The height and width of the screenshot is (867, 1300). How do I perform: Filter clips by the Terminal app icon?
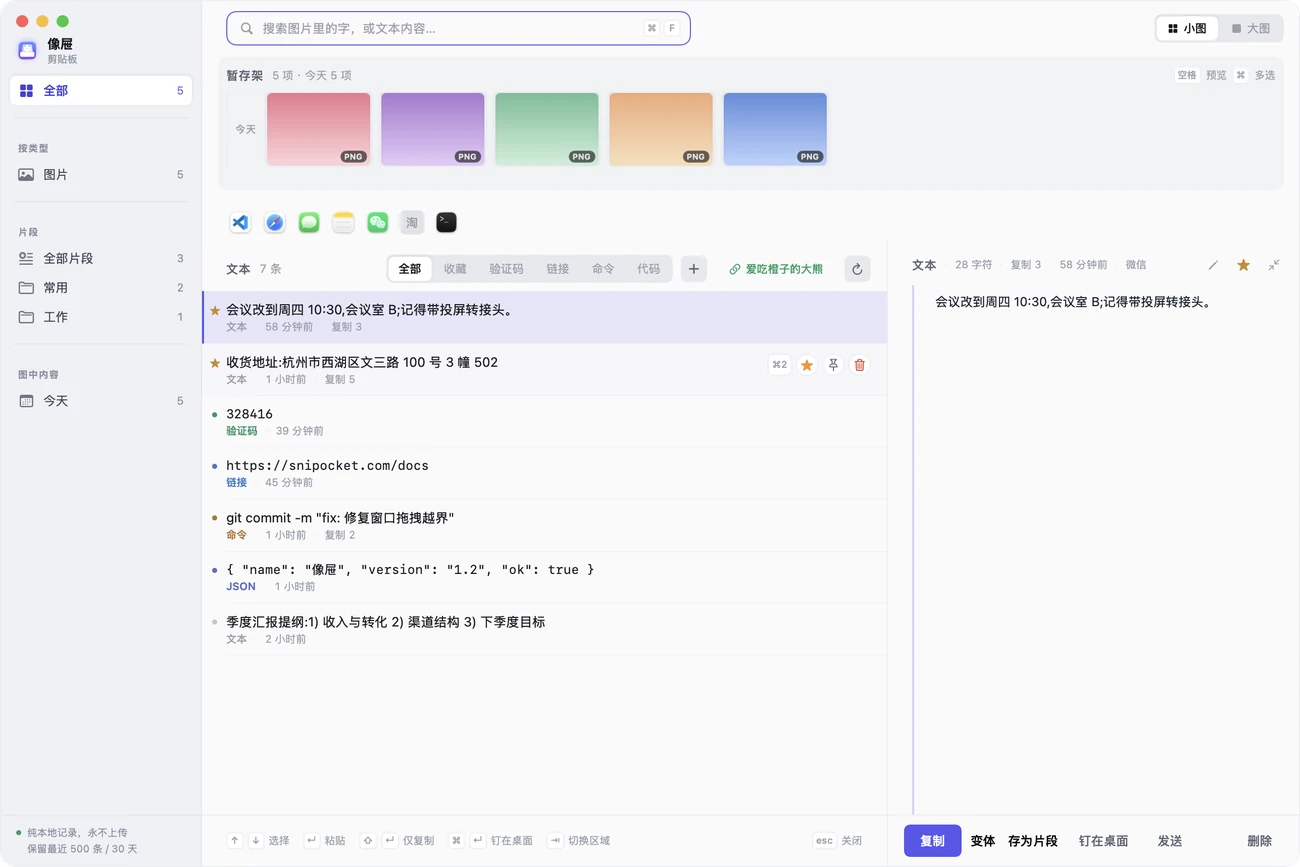[446, 222]
